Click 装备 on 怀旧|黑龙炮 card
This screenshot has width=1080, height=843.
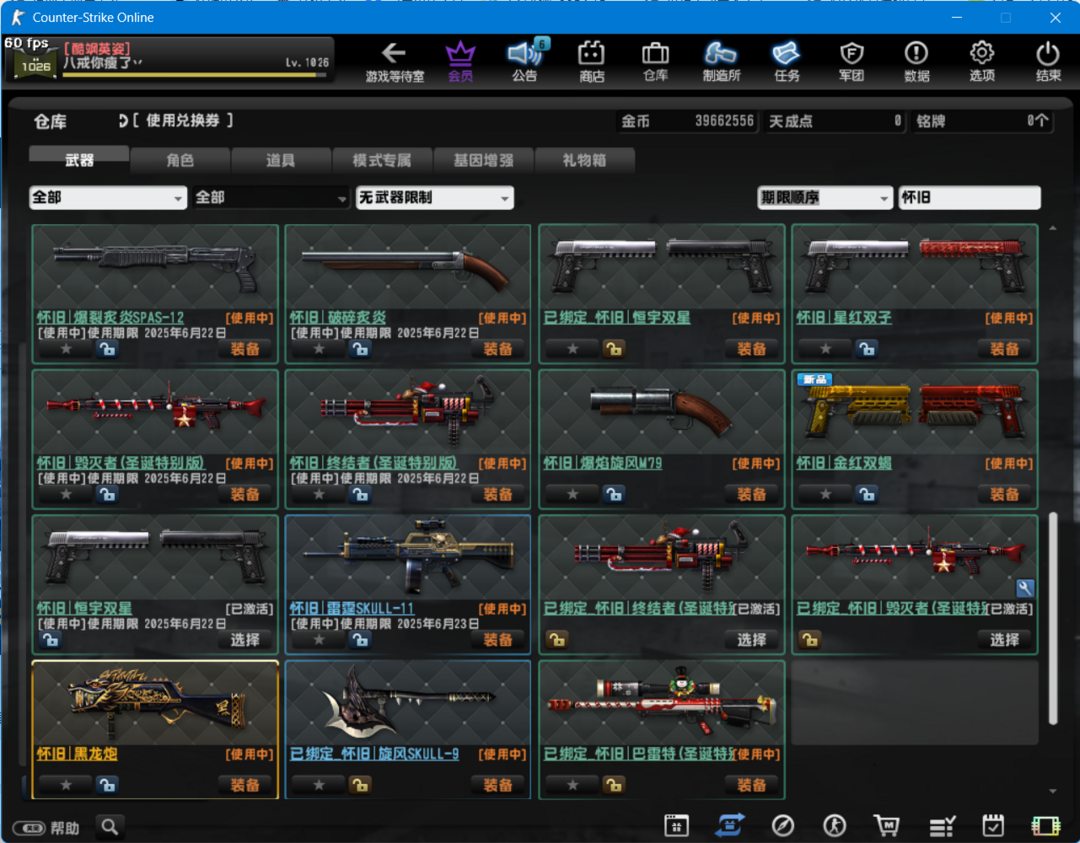[245, 785]
